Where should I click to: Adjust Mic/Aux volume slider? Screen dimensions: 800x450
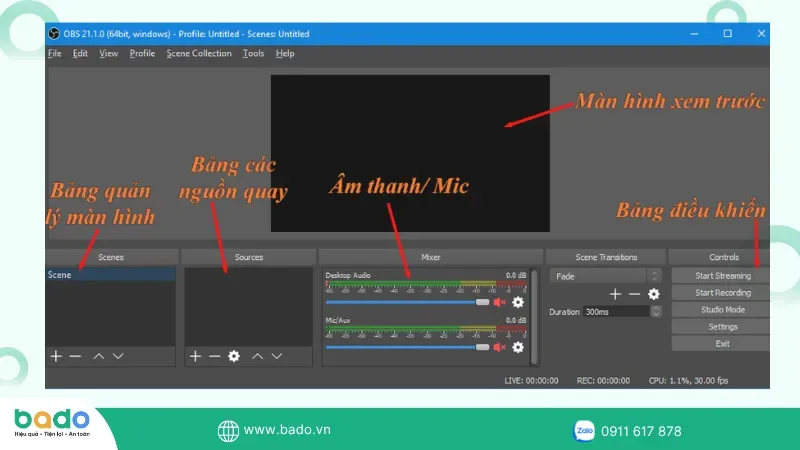point(407,347)
